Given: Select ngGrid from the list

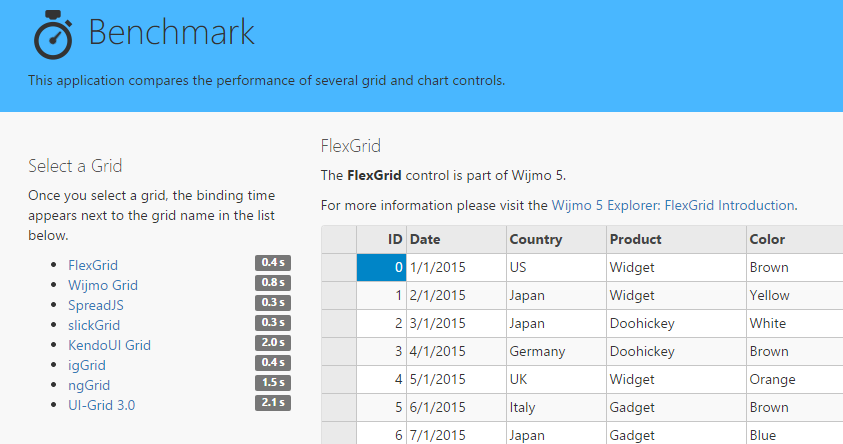Looking at the screenshot, I should click(89, 385).
